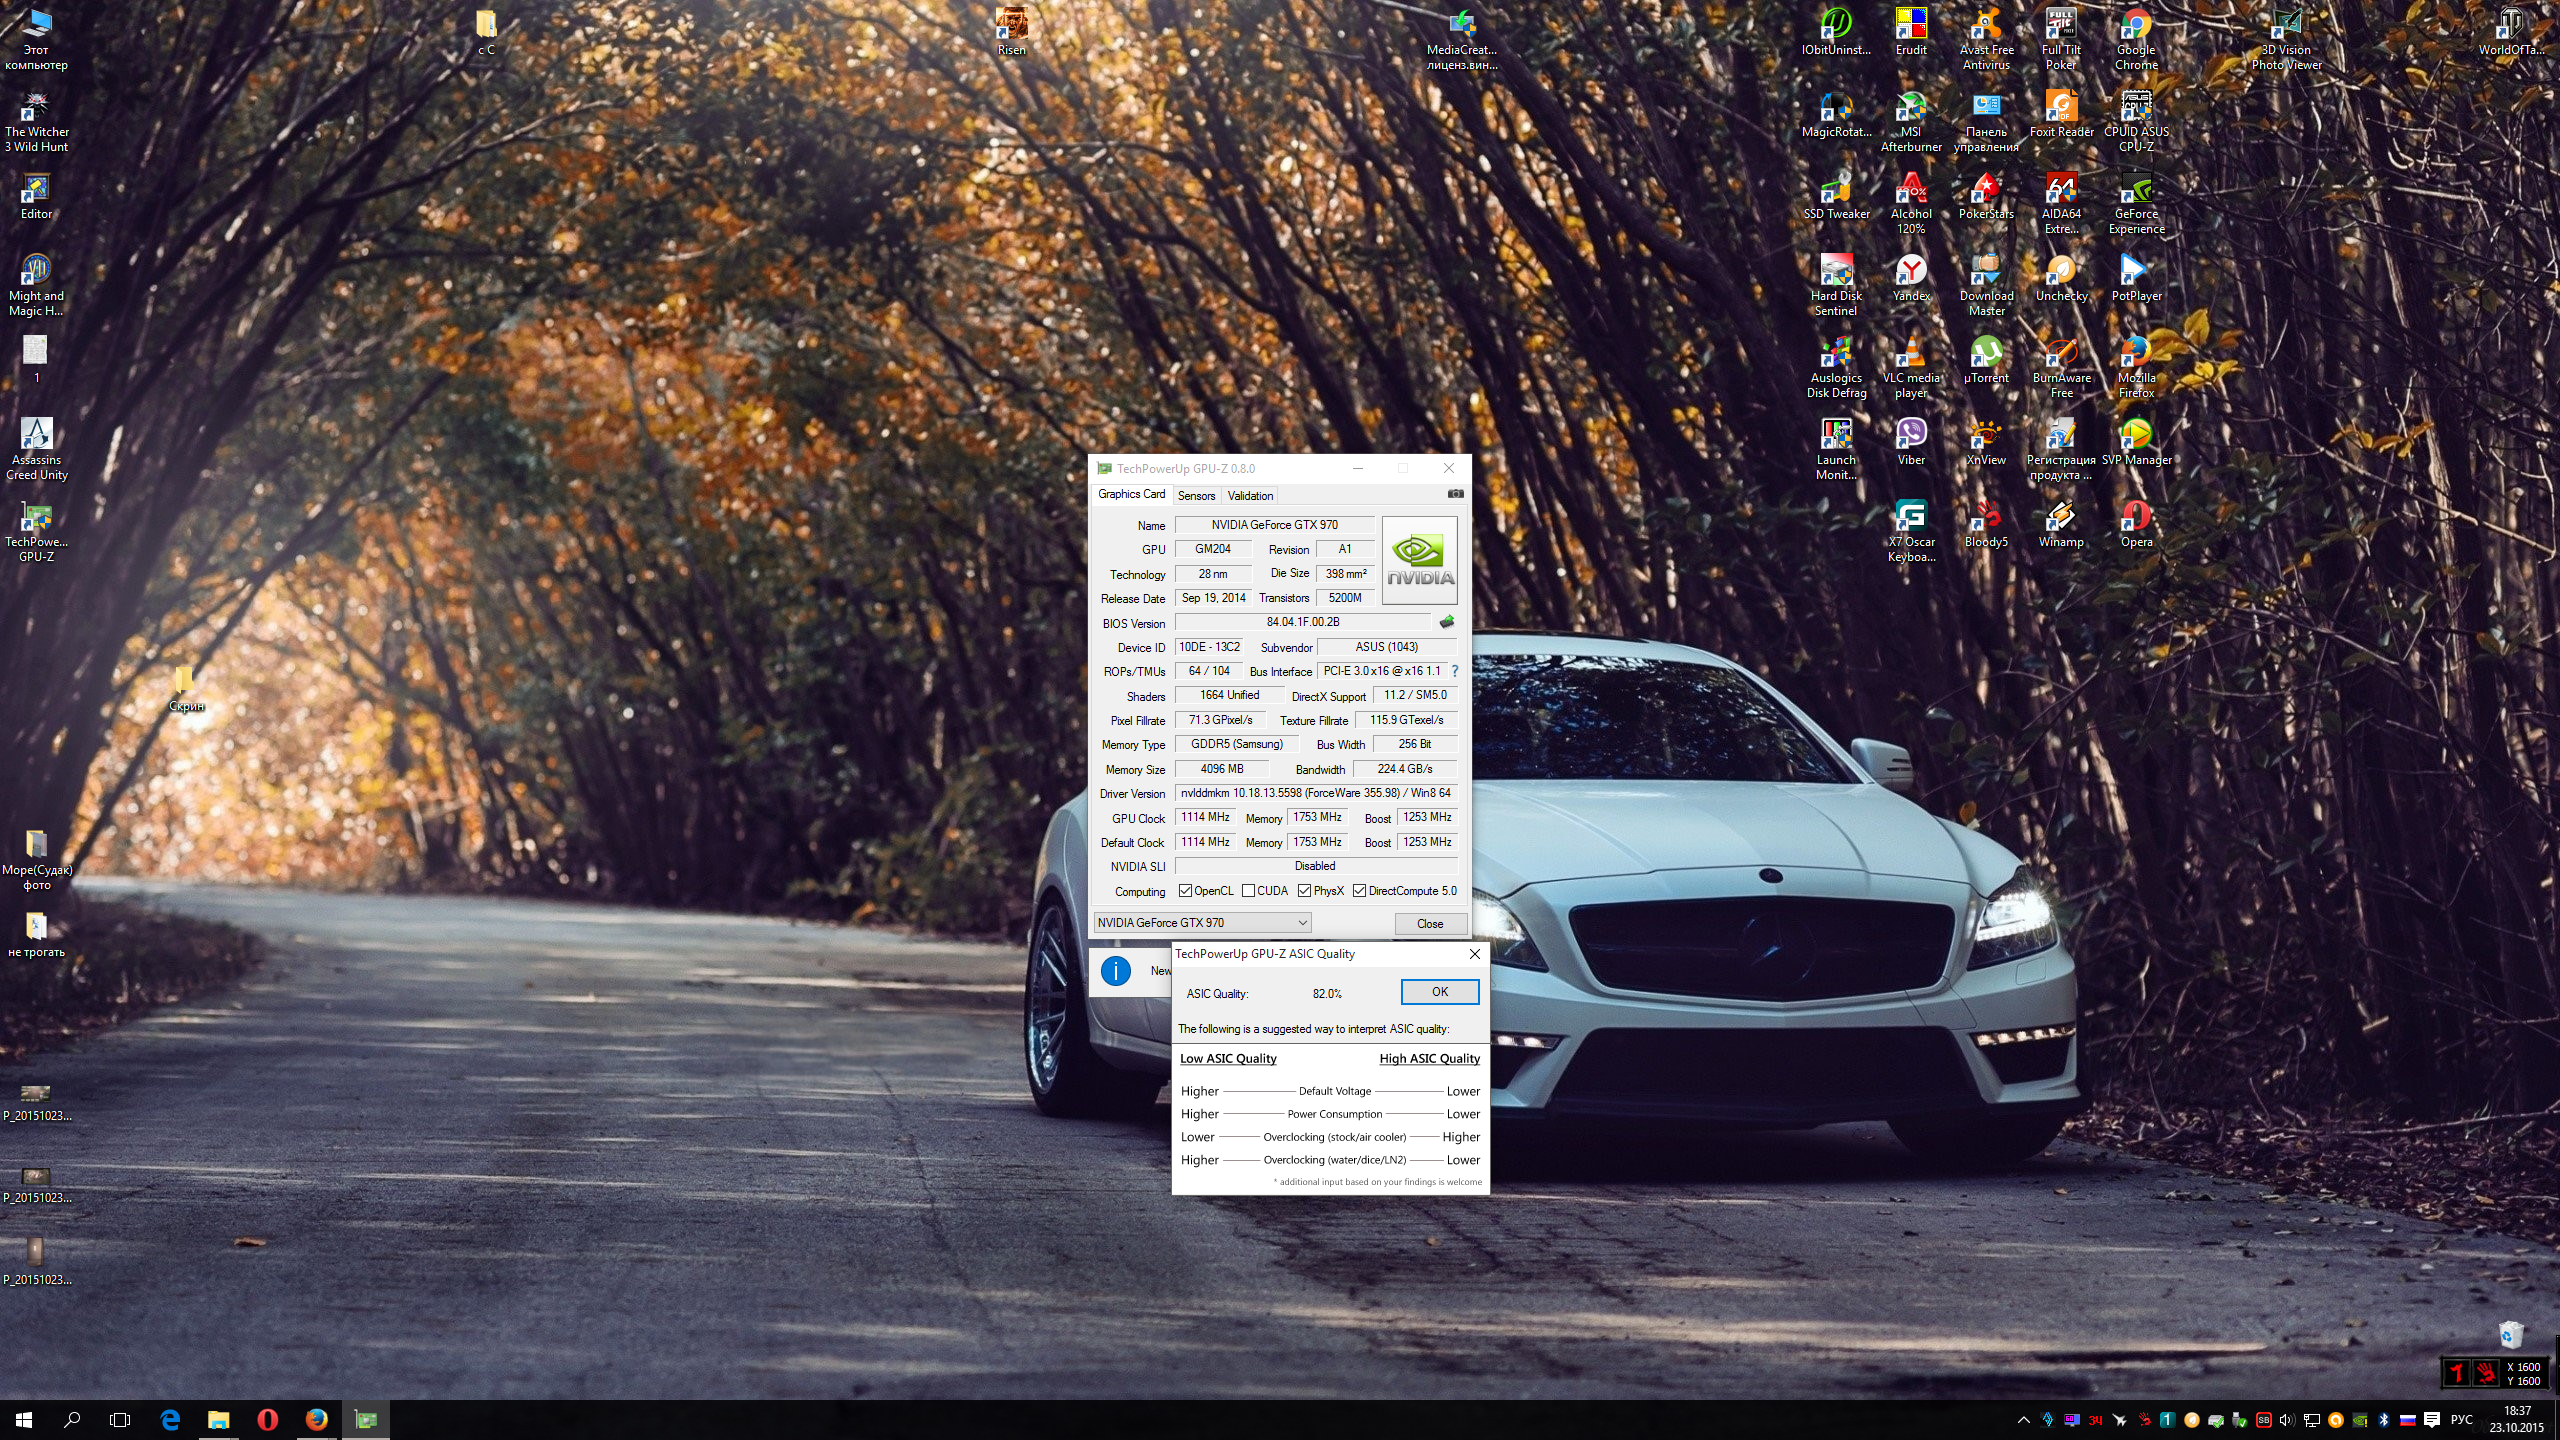The height and width of the screenshot is (1440, 2560).
Task: Click the BIOS save chip icon
Action: [x=1446, y=622]
